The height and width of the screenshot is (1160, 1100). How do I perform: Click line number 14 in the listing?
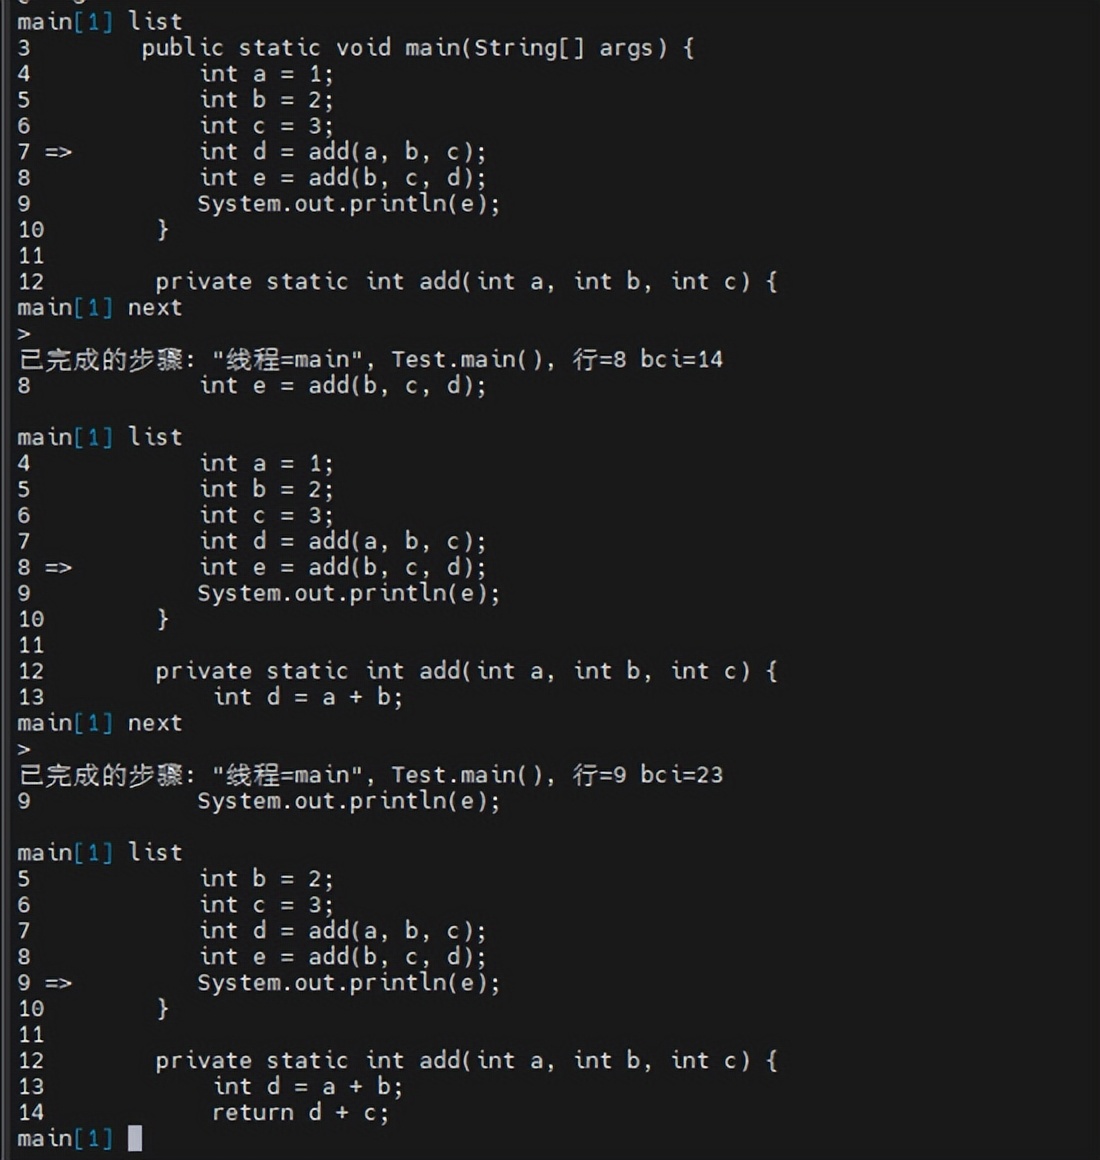pyautogui.click(x=31, y=1112)
